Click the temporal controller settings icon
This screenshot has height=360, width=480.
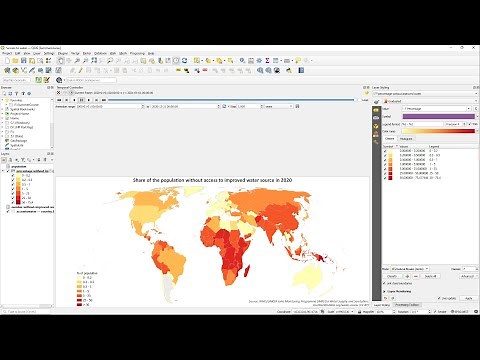pos(367,93)
